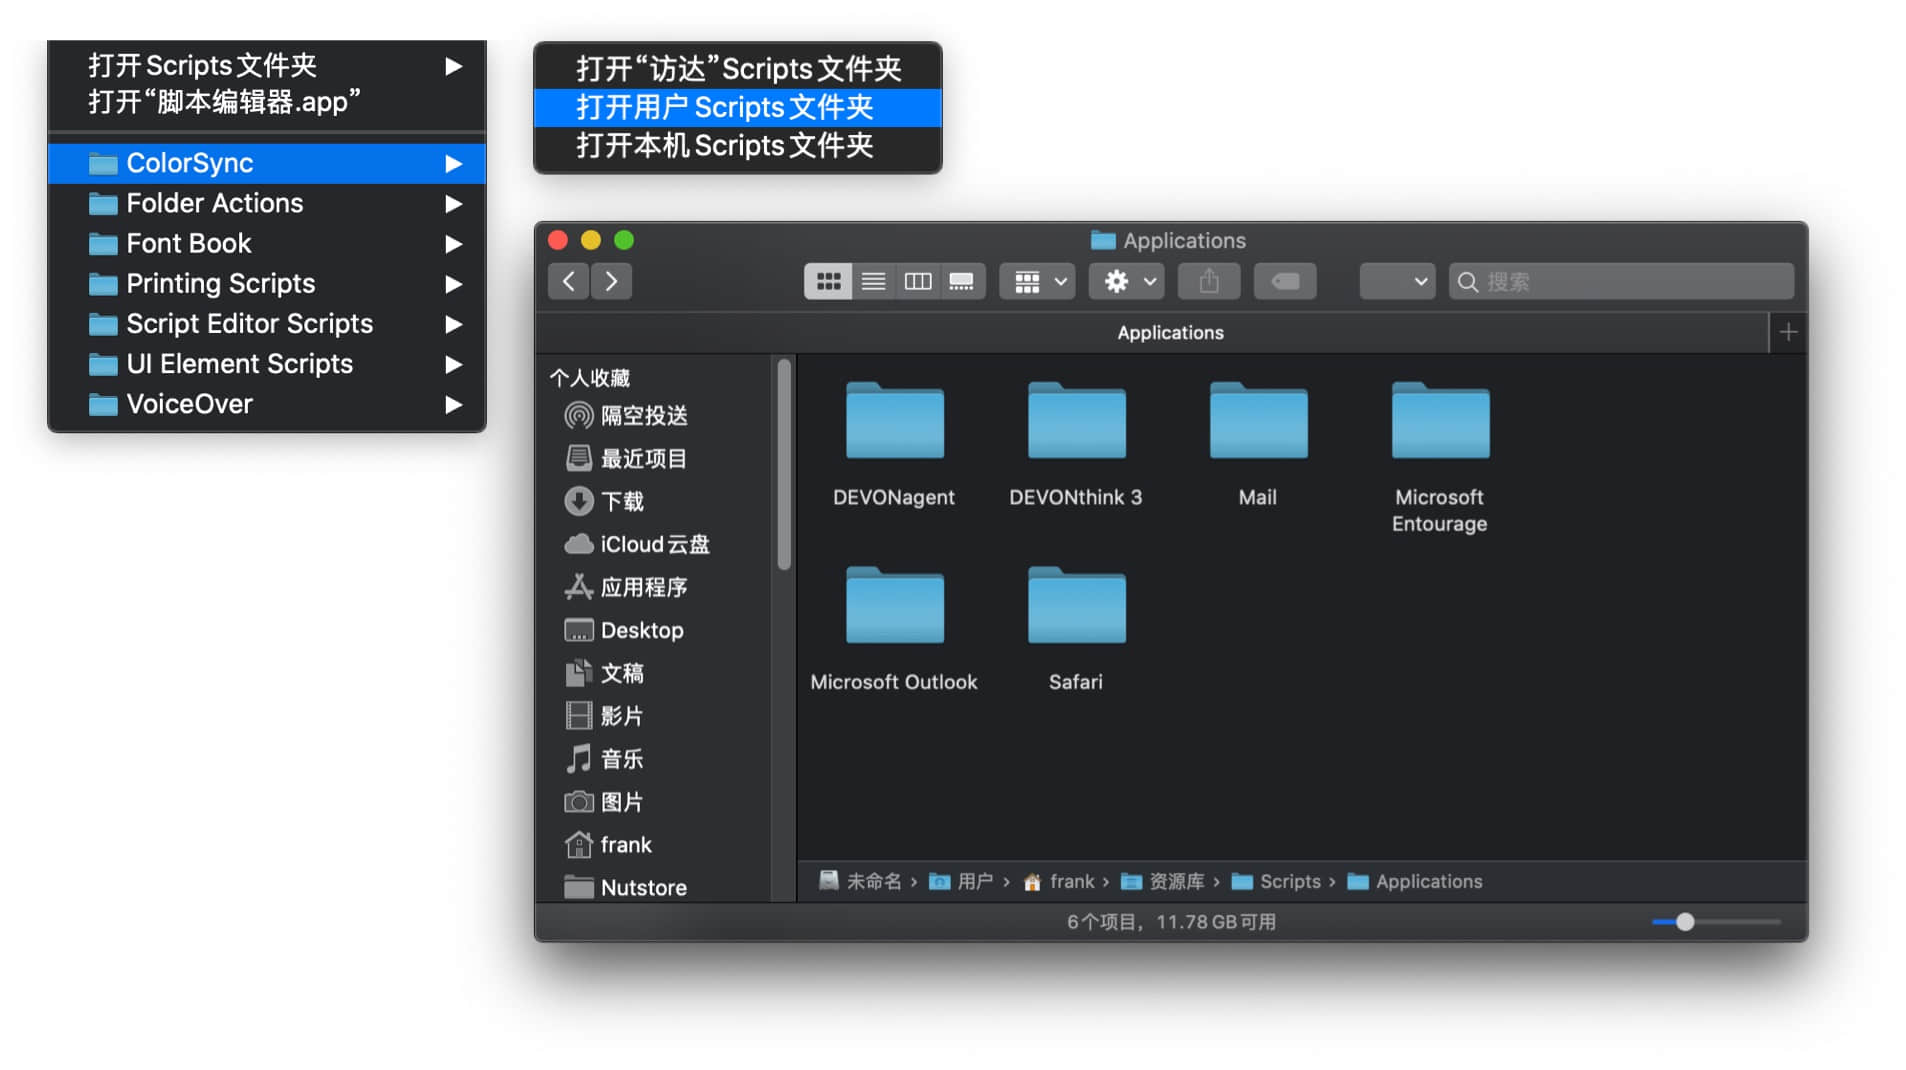Close the Finder window

[558, 240]
